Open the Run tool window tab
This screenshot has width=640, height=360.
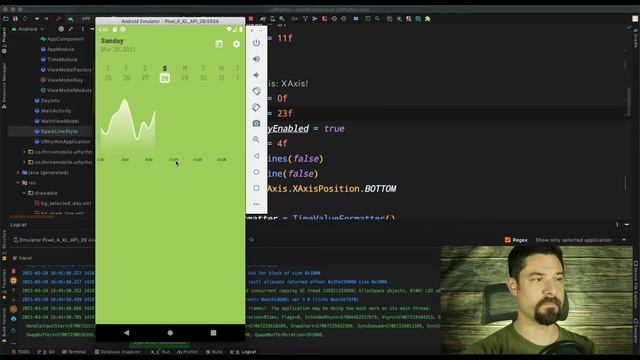coord(160,351)
